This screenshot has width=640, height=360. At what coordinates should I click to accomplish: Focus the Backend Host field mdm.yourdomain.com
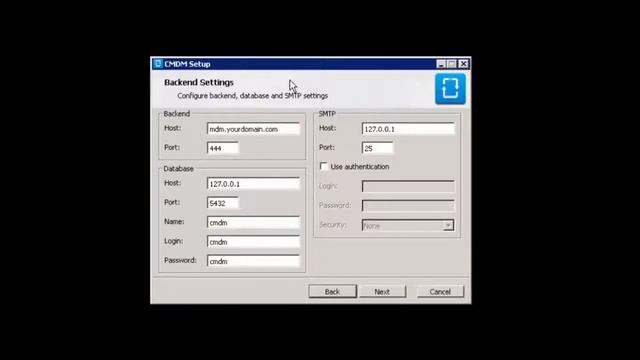point(253,129)
